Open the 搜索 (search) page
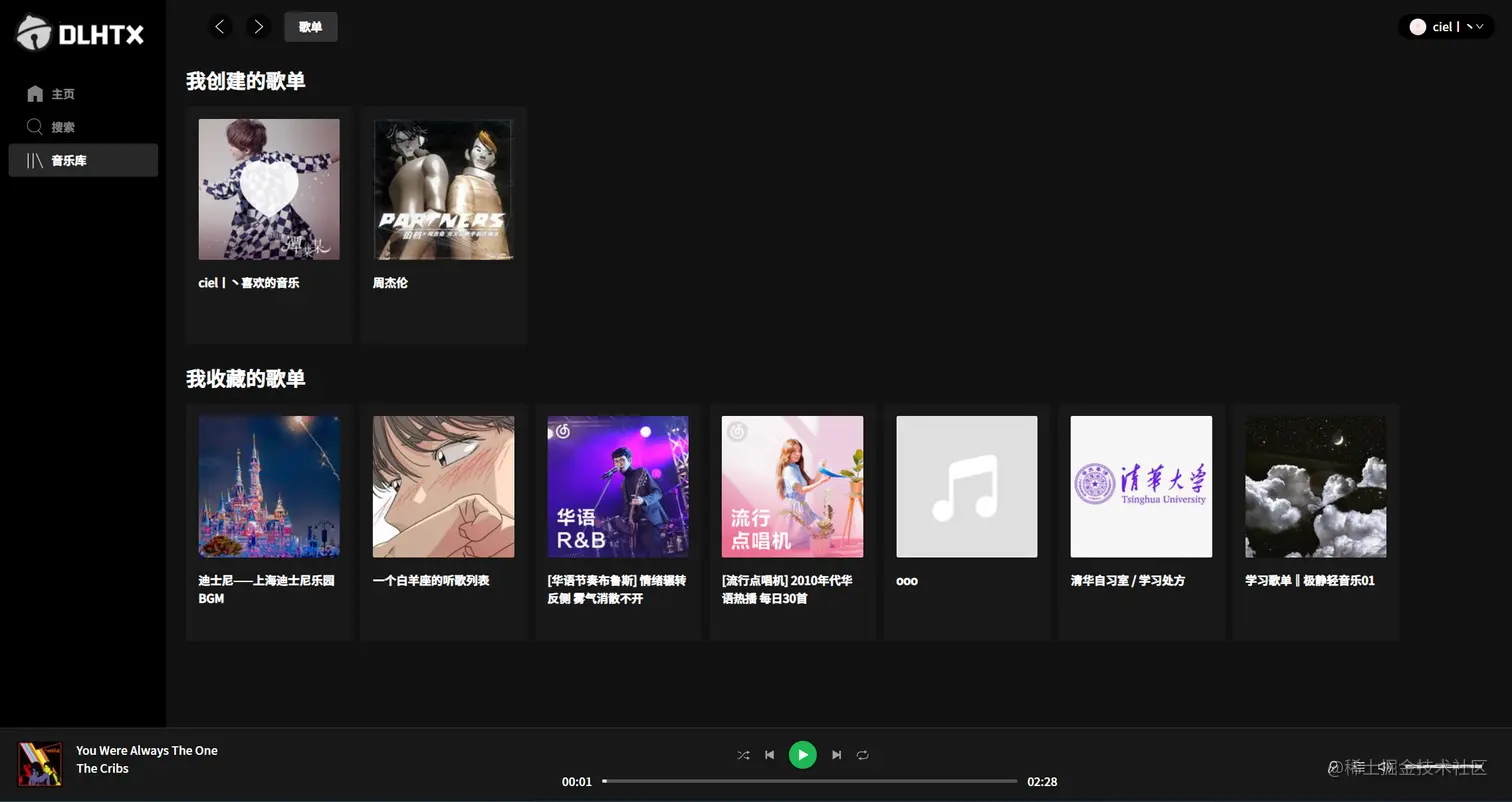Image resolution: width=1512 pixels, height=802 pixels. tap(60, 127)
